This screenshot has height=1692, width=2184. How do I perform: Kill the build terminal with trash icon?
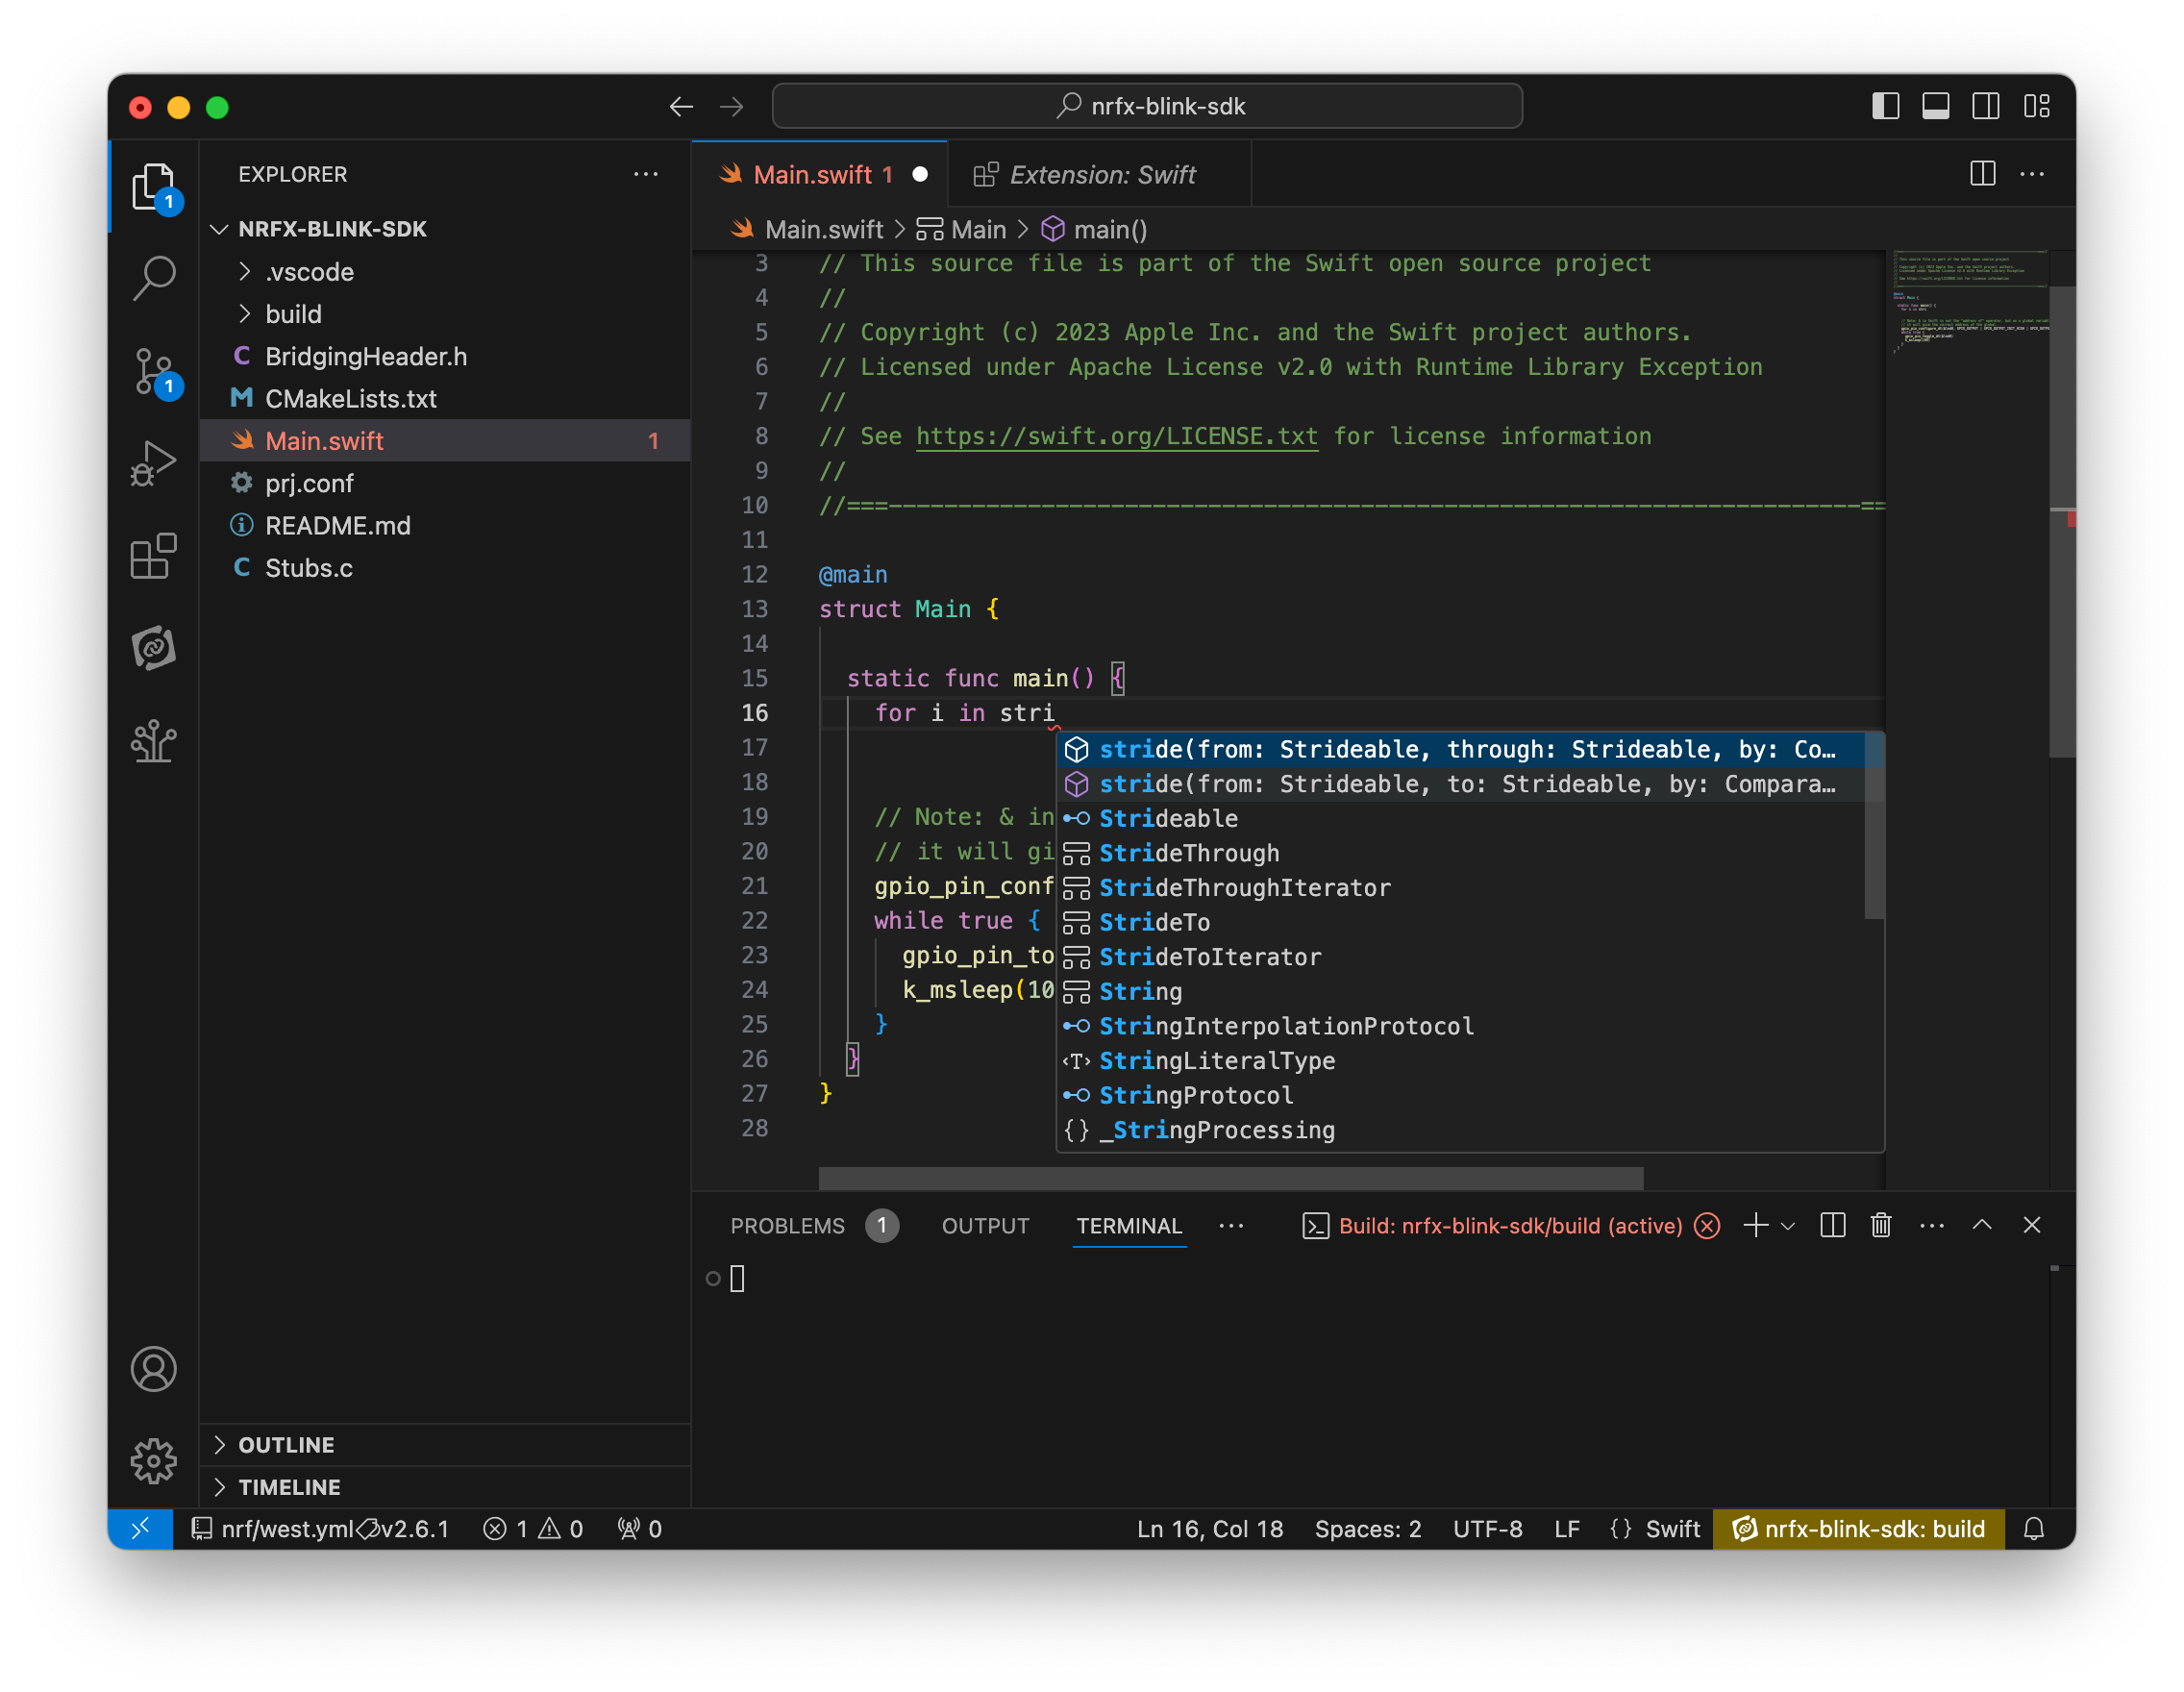pos(1880,1225)
